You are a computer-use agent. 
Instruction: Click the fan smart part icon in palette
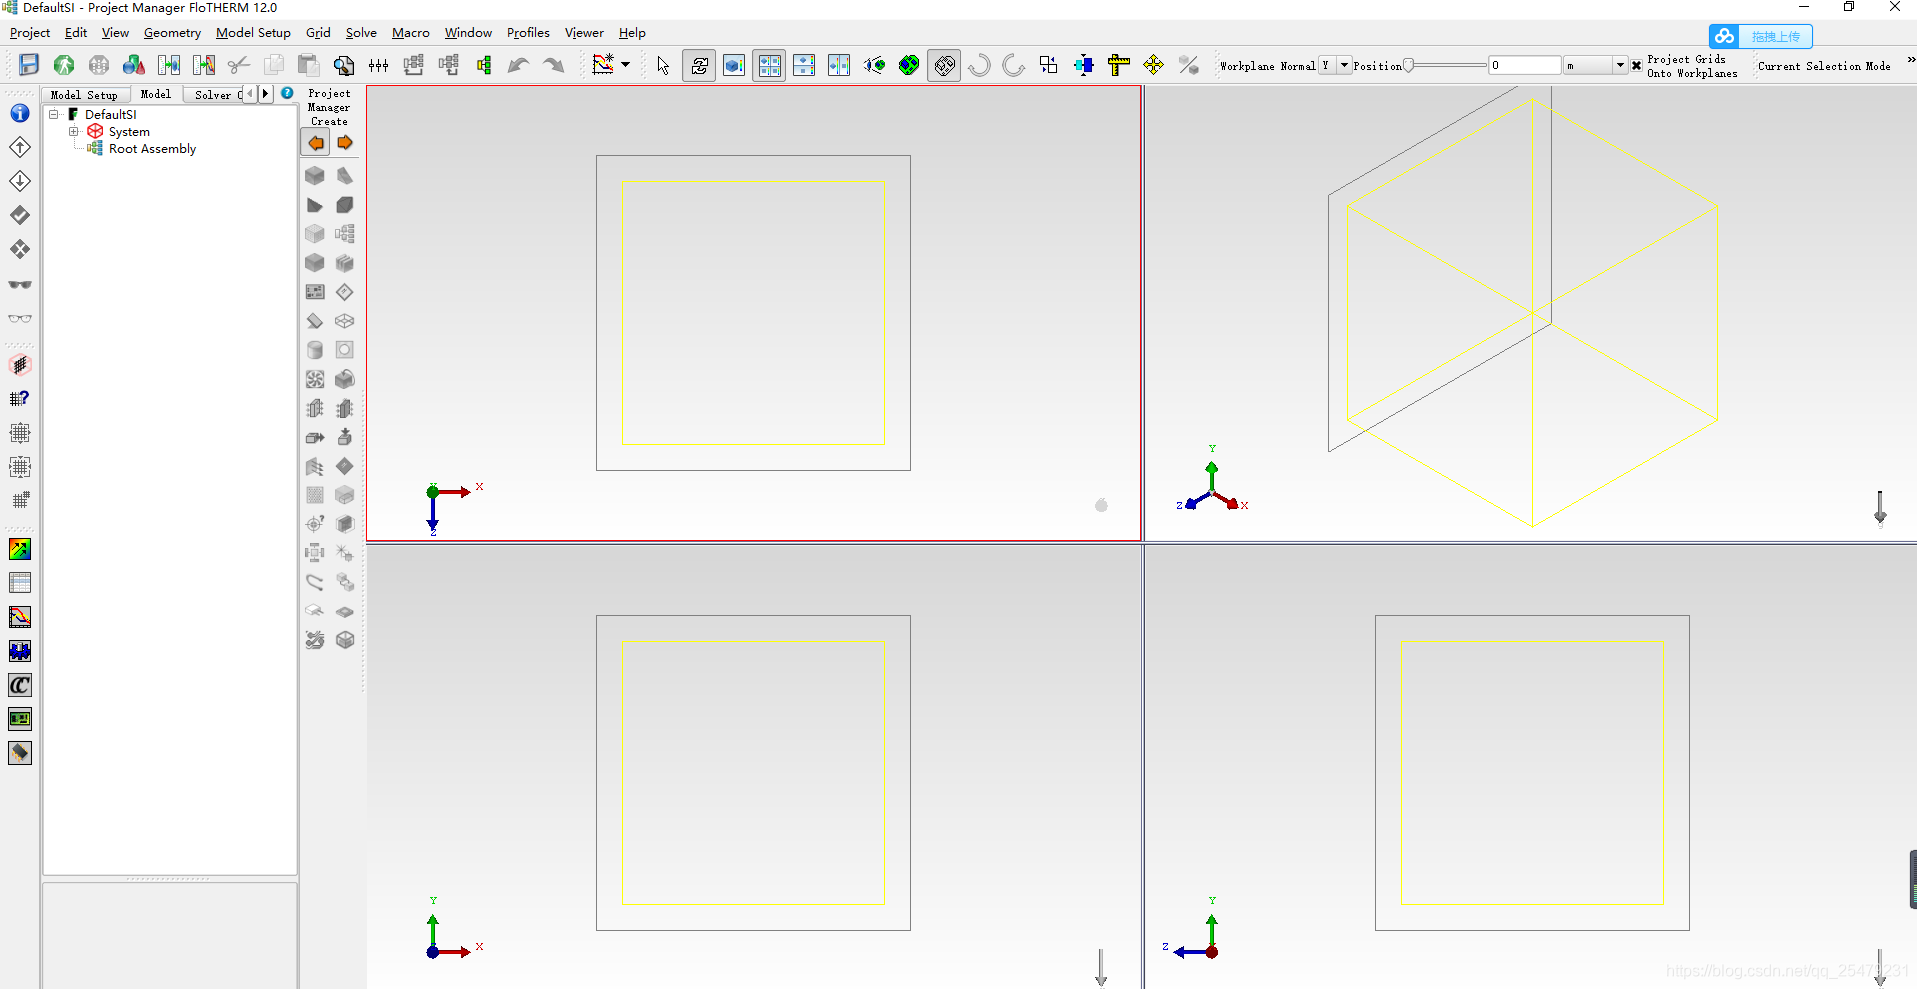(x=315, y=379)
